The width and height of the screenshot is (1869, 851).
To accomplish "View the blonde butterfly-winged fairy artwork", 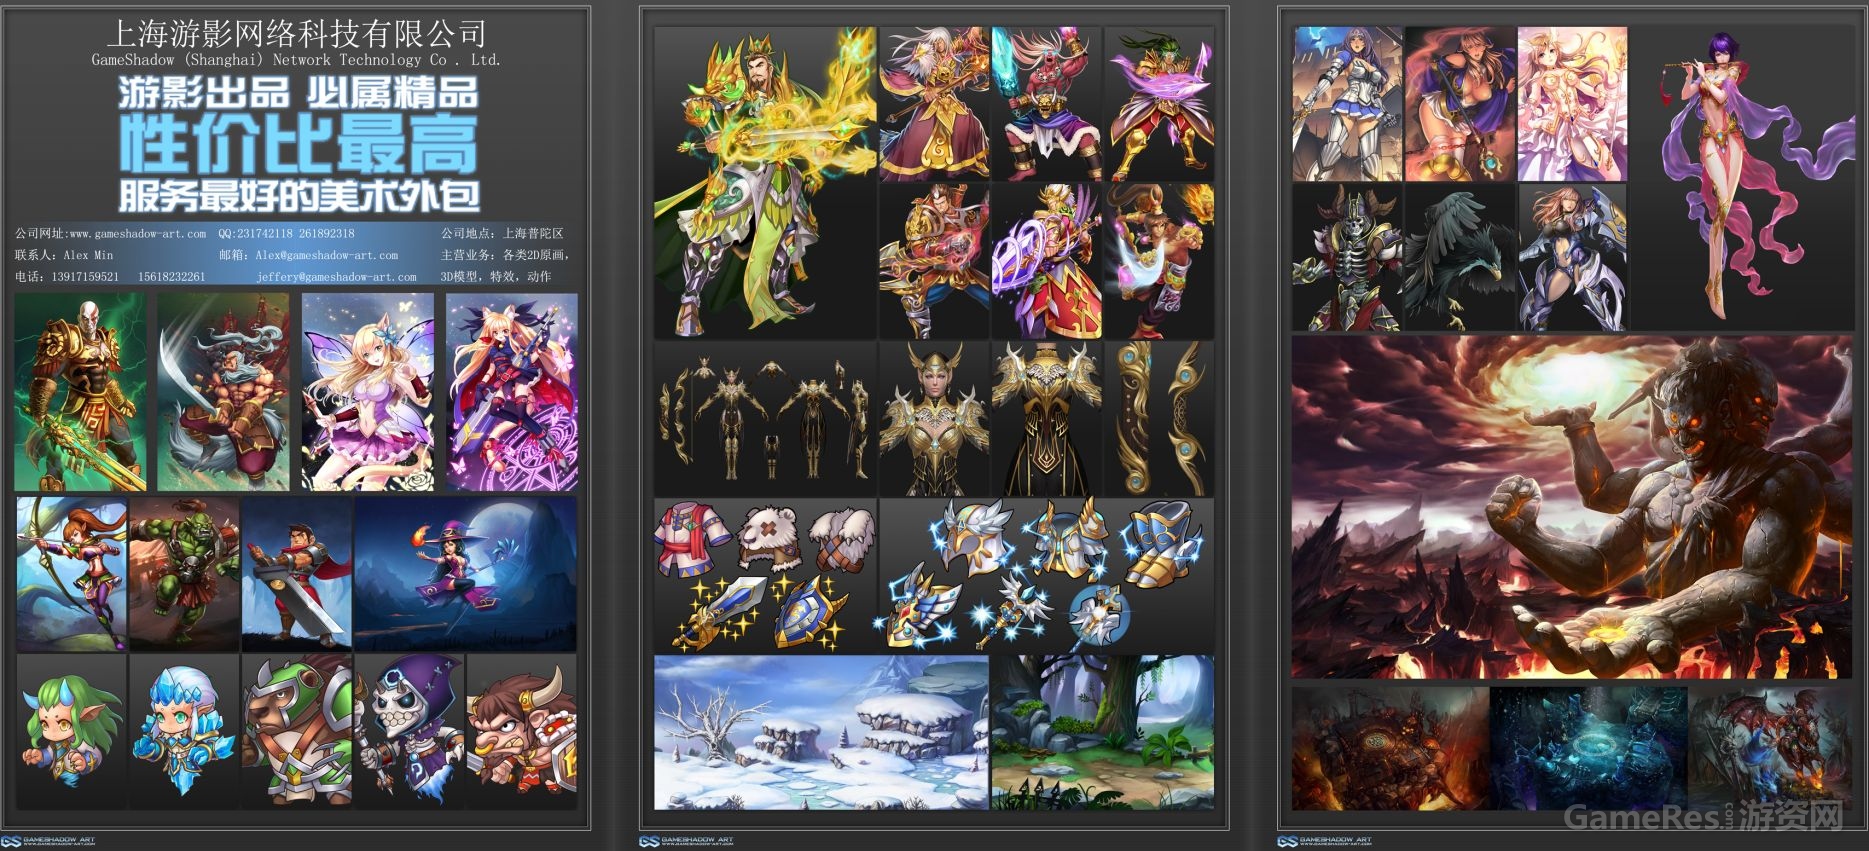I will pyautogui.click(x=368, y=392).
